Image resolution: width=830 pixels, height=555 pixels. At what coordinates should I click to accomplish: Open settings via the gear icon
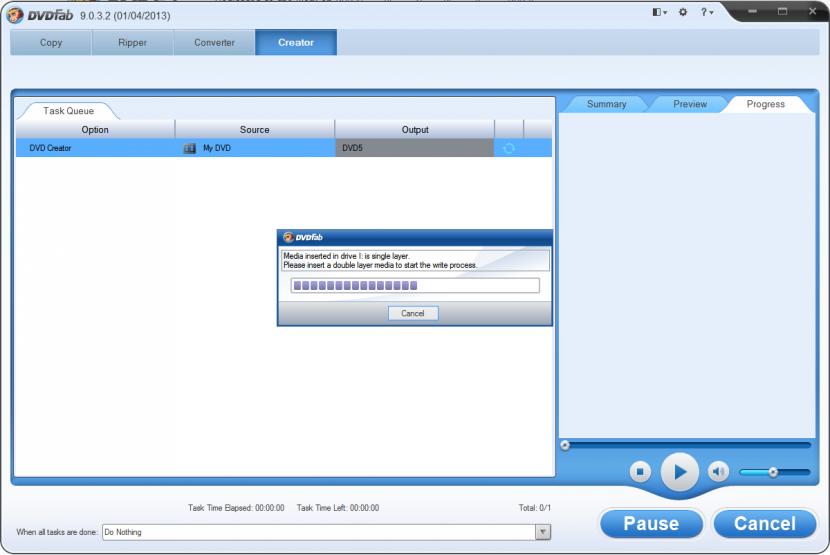(683, 12)
